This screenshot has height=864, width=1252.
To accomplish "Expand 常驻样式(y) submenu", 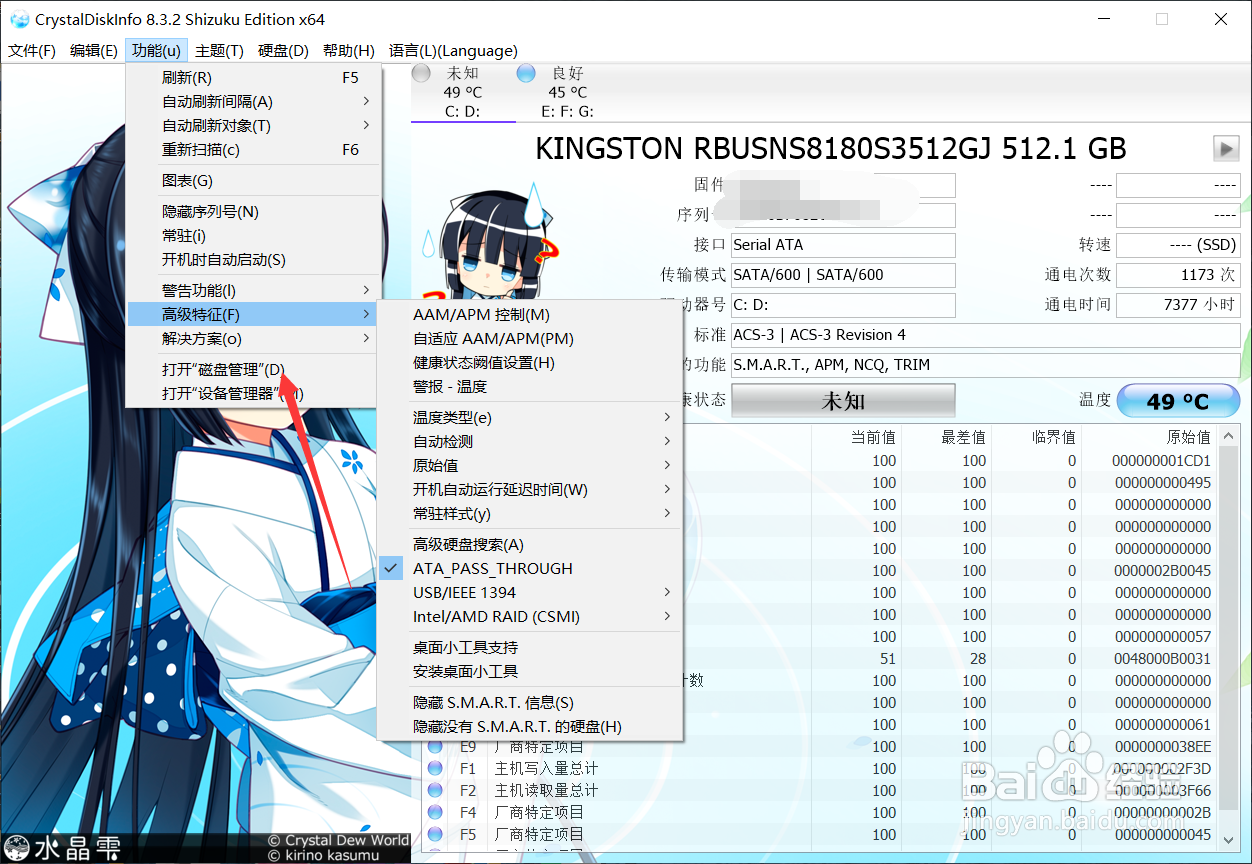I will pyautogui.click(x=529, y=514).
